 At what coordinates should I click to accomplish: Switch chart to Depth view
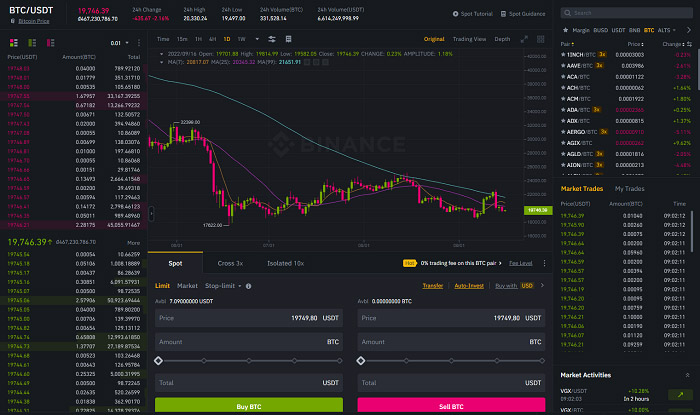click(502, 39)
